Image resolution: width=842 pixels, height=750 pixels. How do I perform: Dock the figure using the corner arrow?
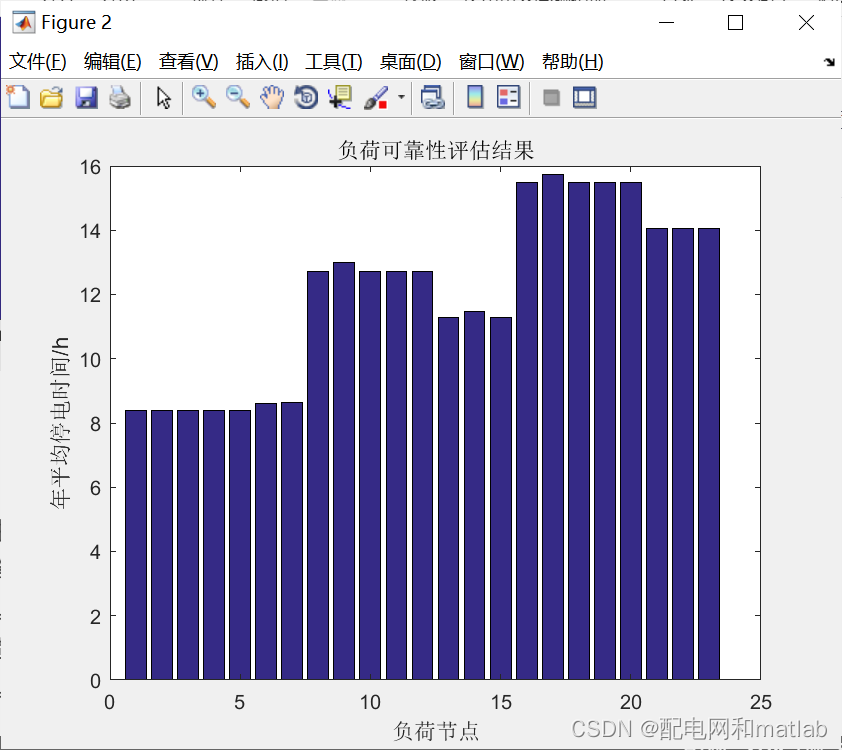pos(830,62)
